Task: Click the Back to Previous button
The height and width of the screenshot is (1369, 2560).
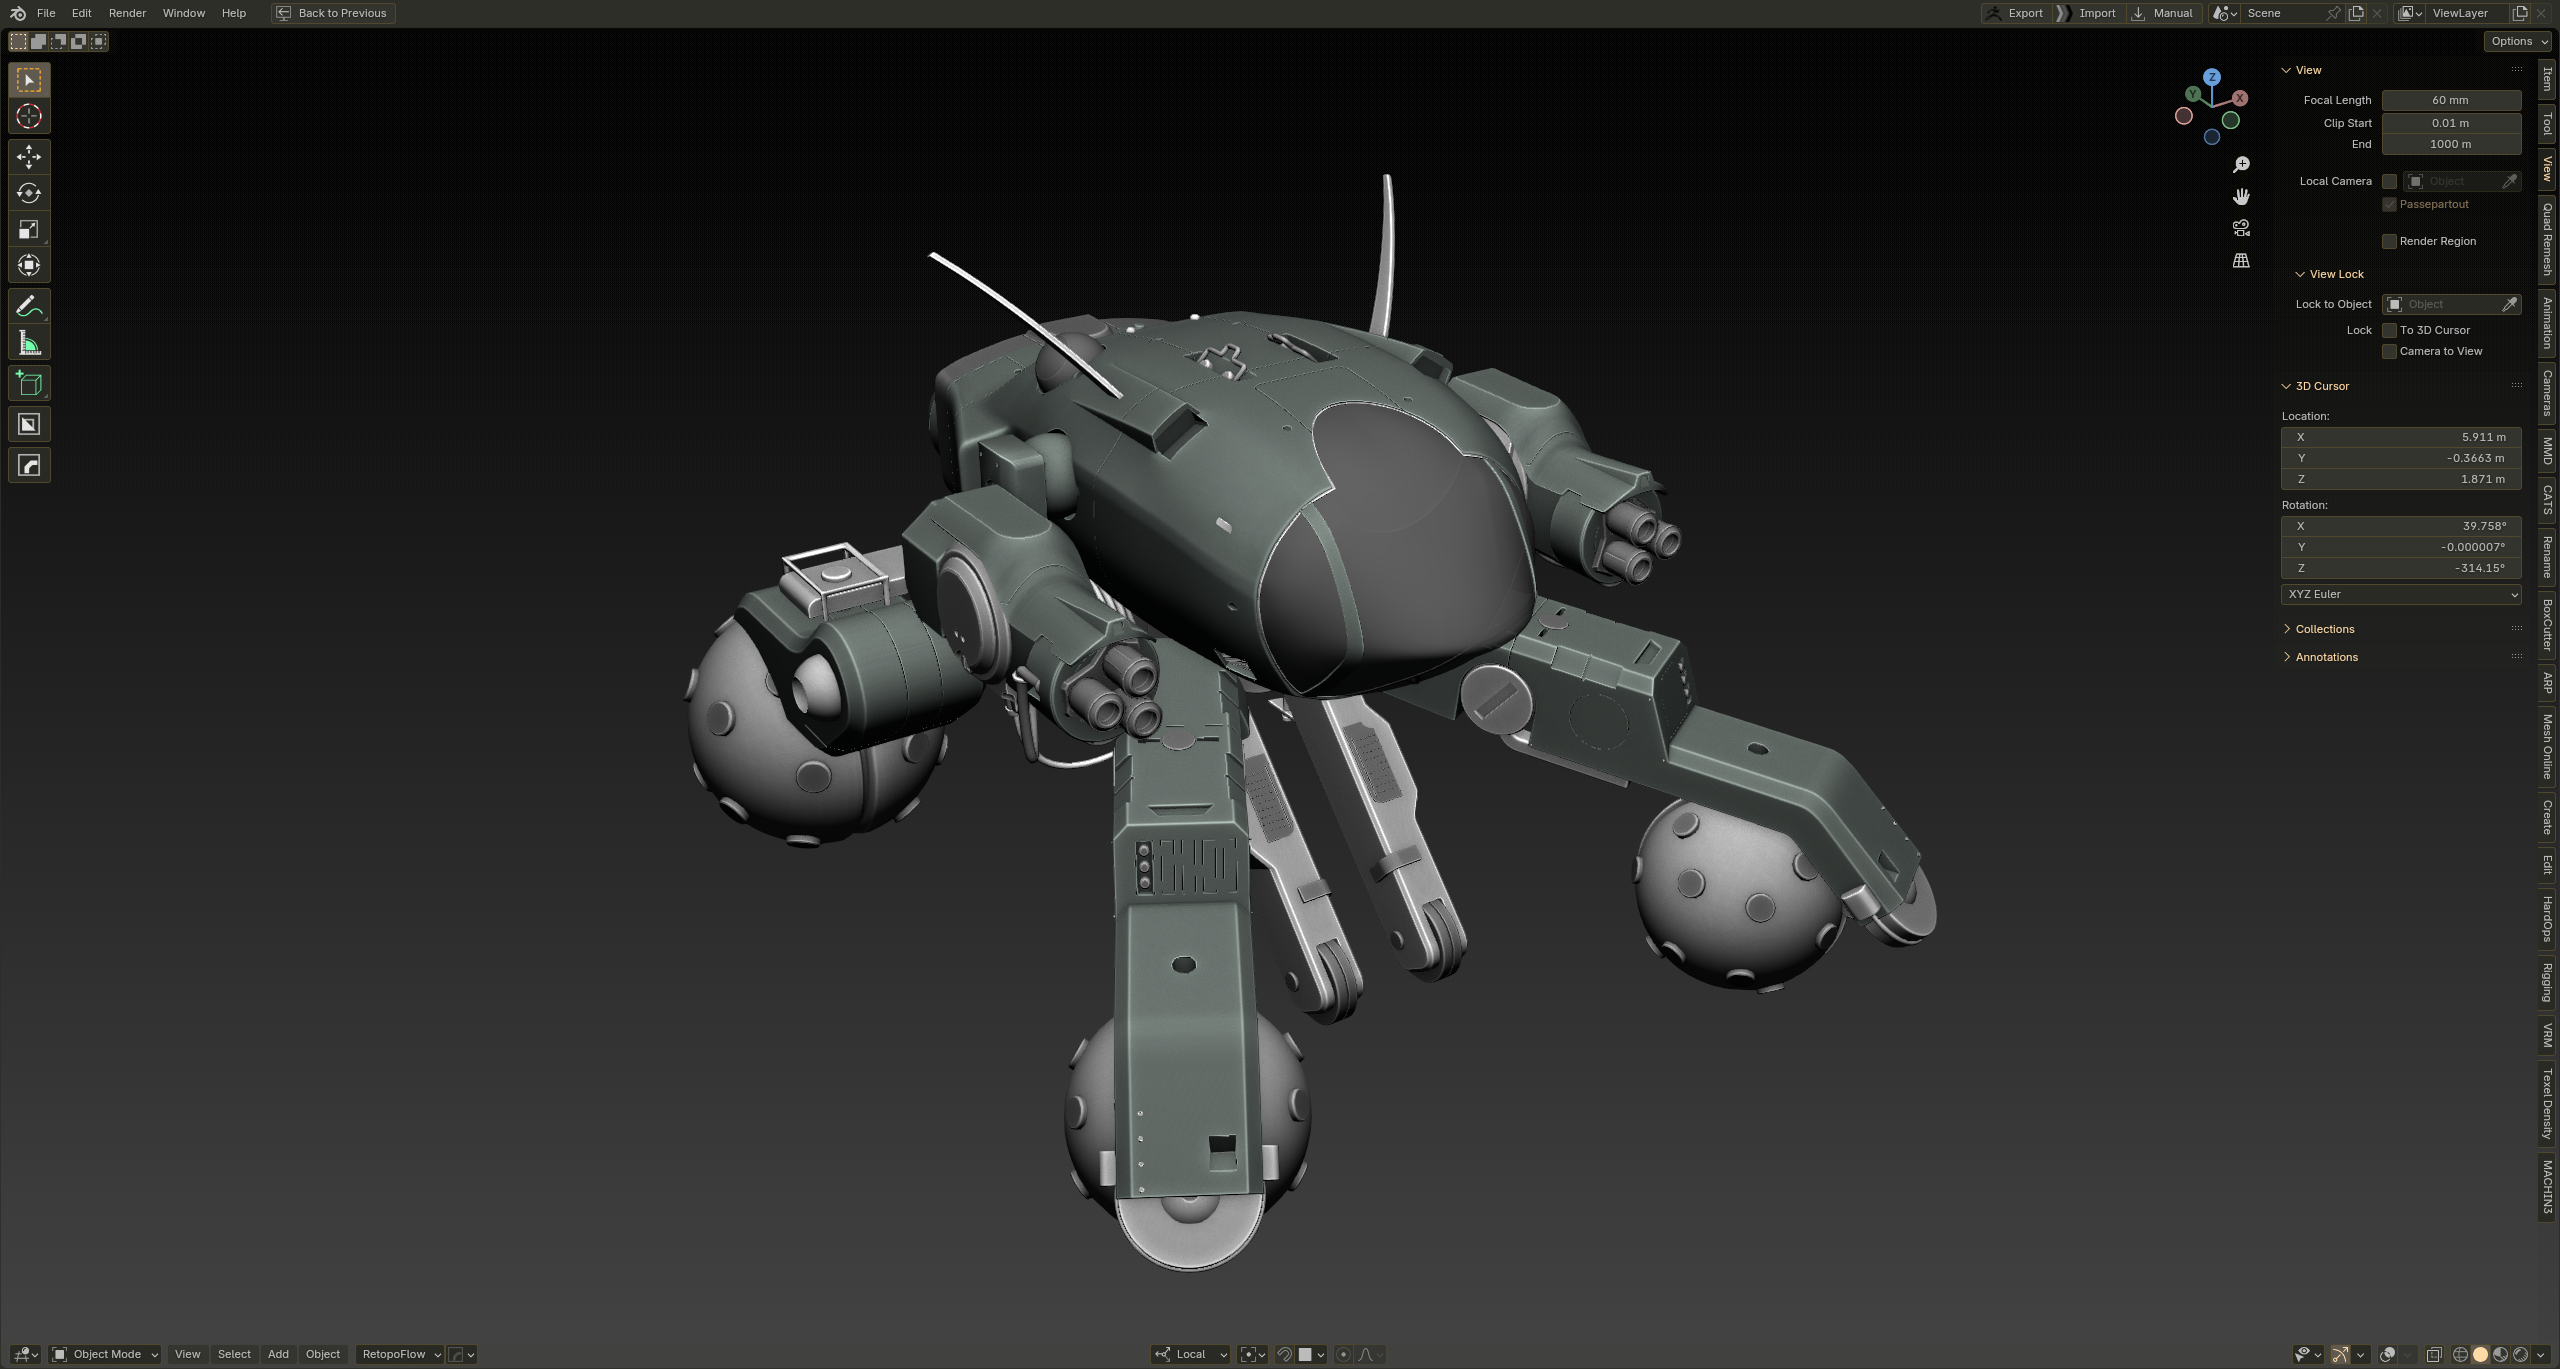Action: coord(332,13)
